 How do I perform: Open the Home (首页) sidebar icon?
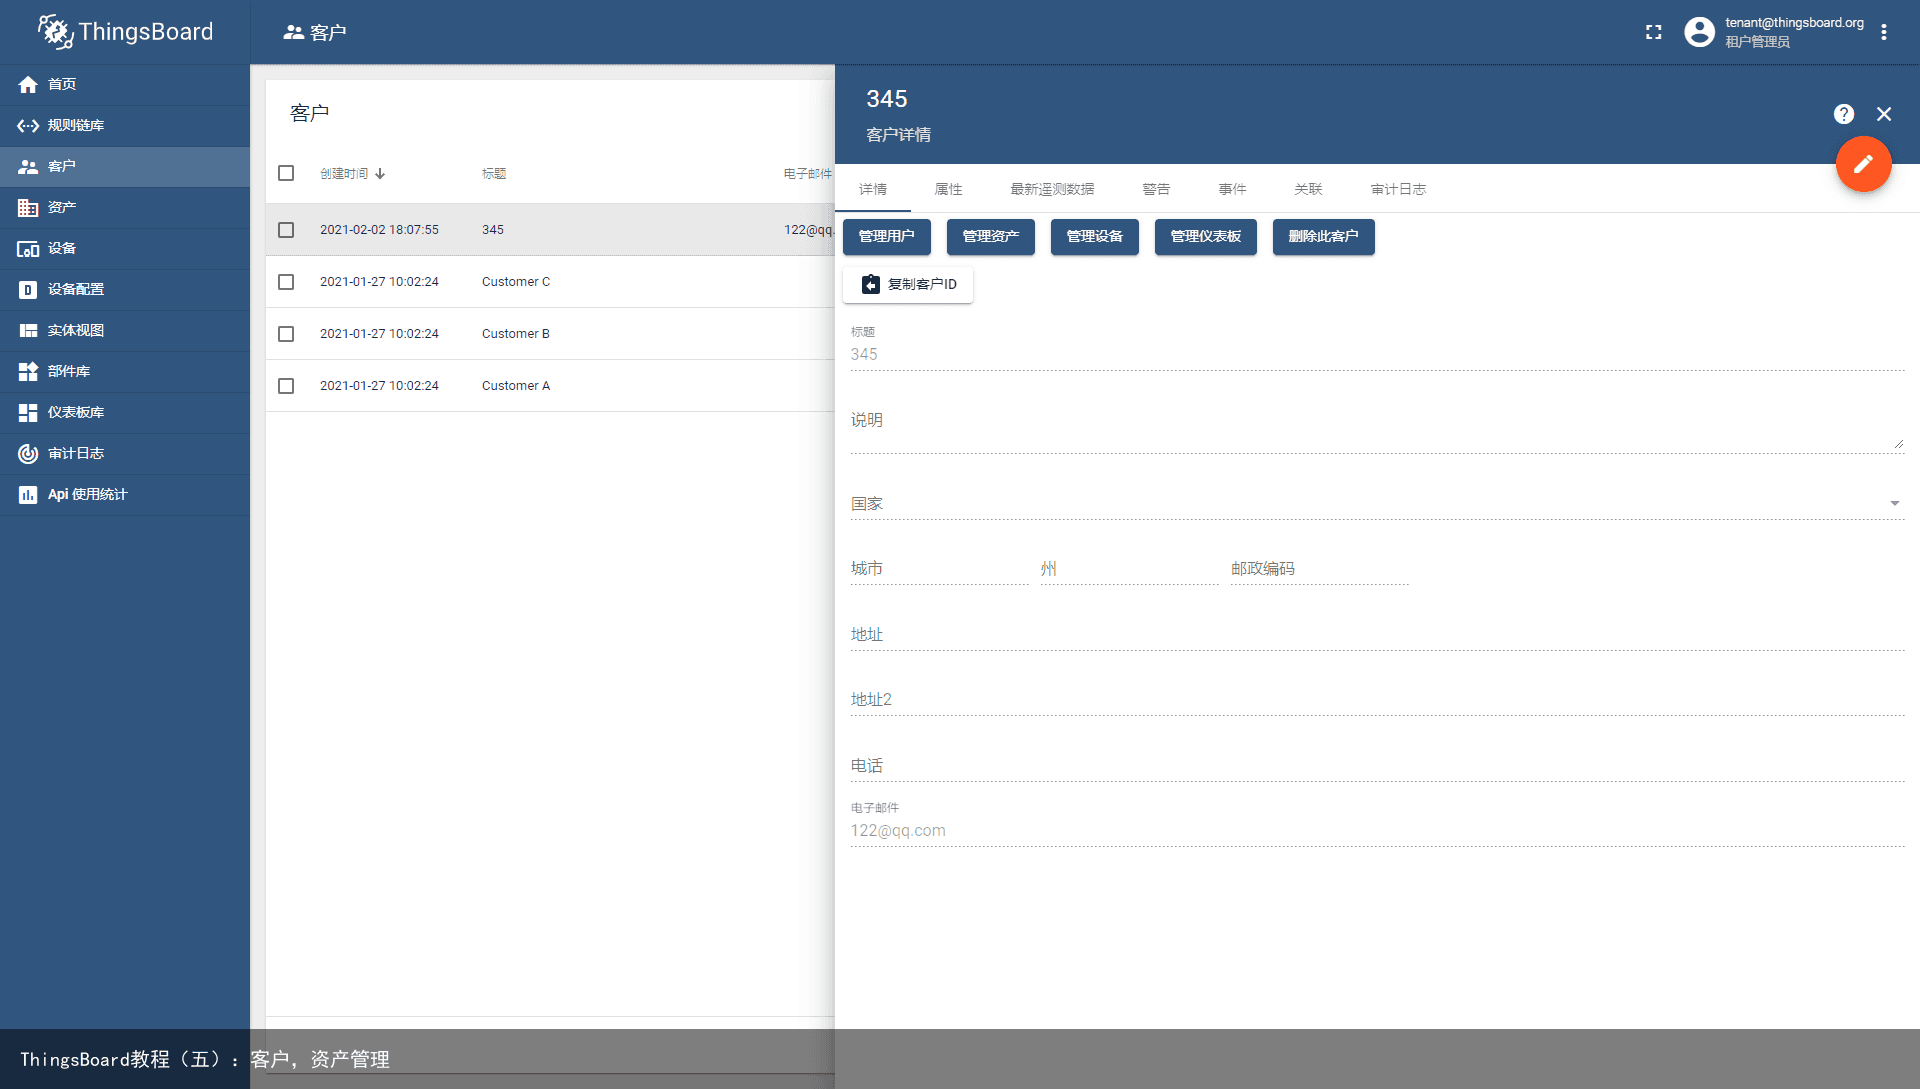pyautogui.click(x=28, y=85)
